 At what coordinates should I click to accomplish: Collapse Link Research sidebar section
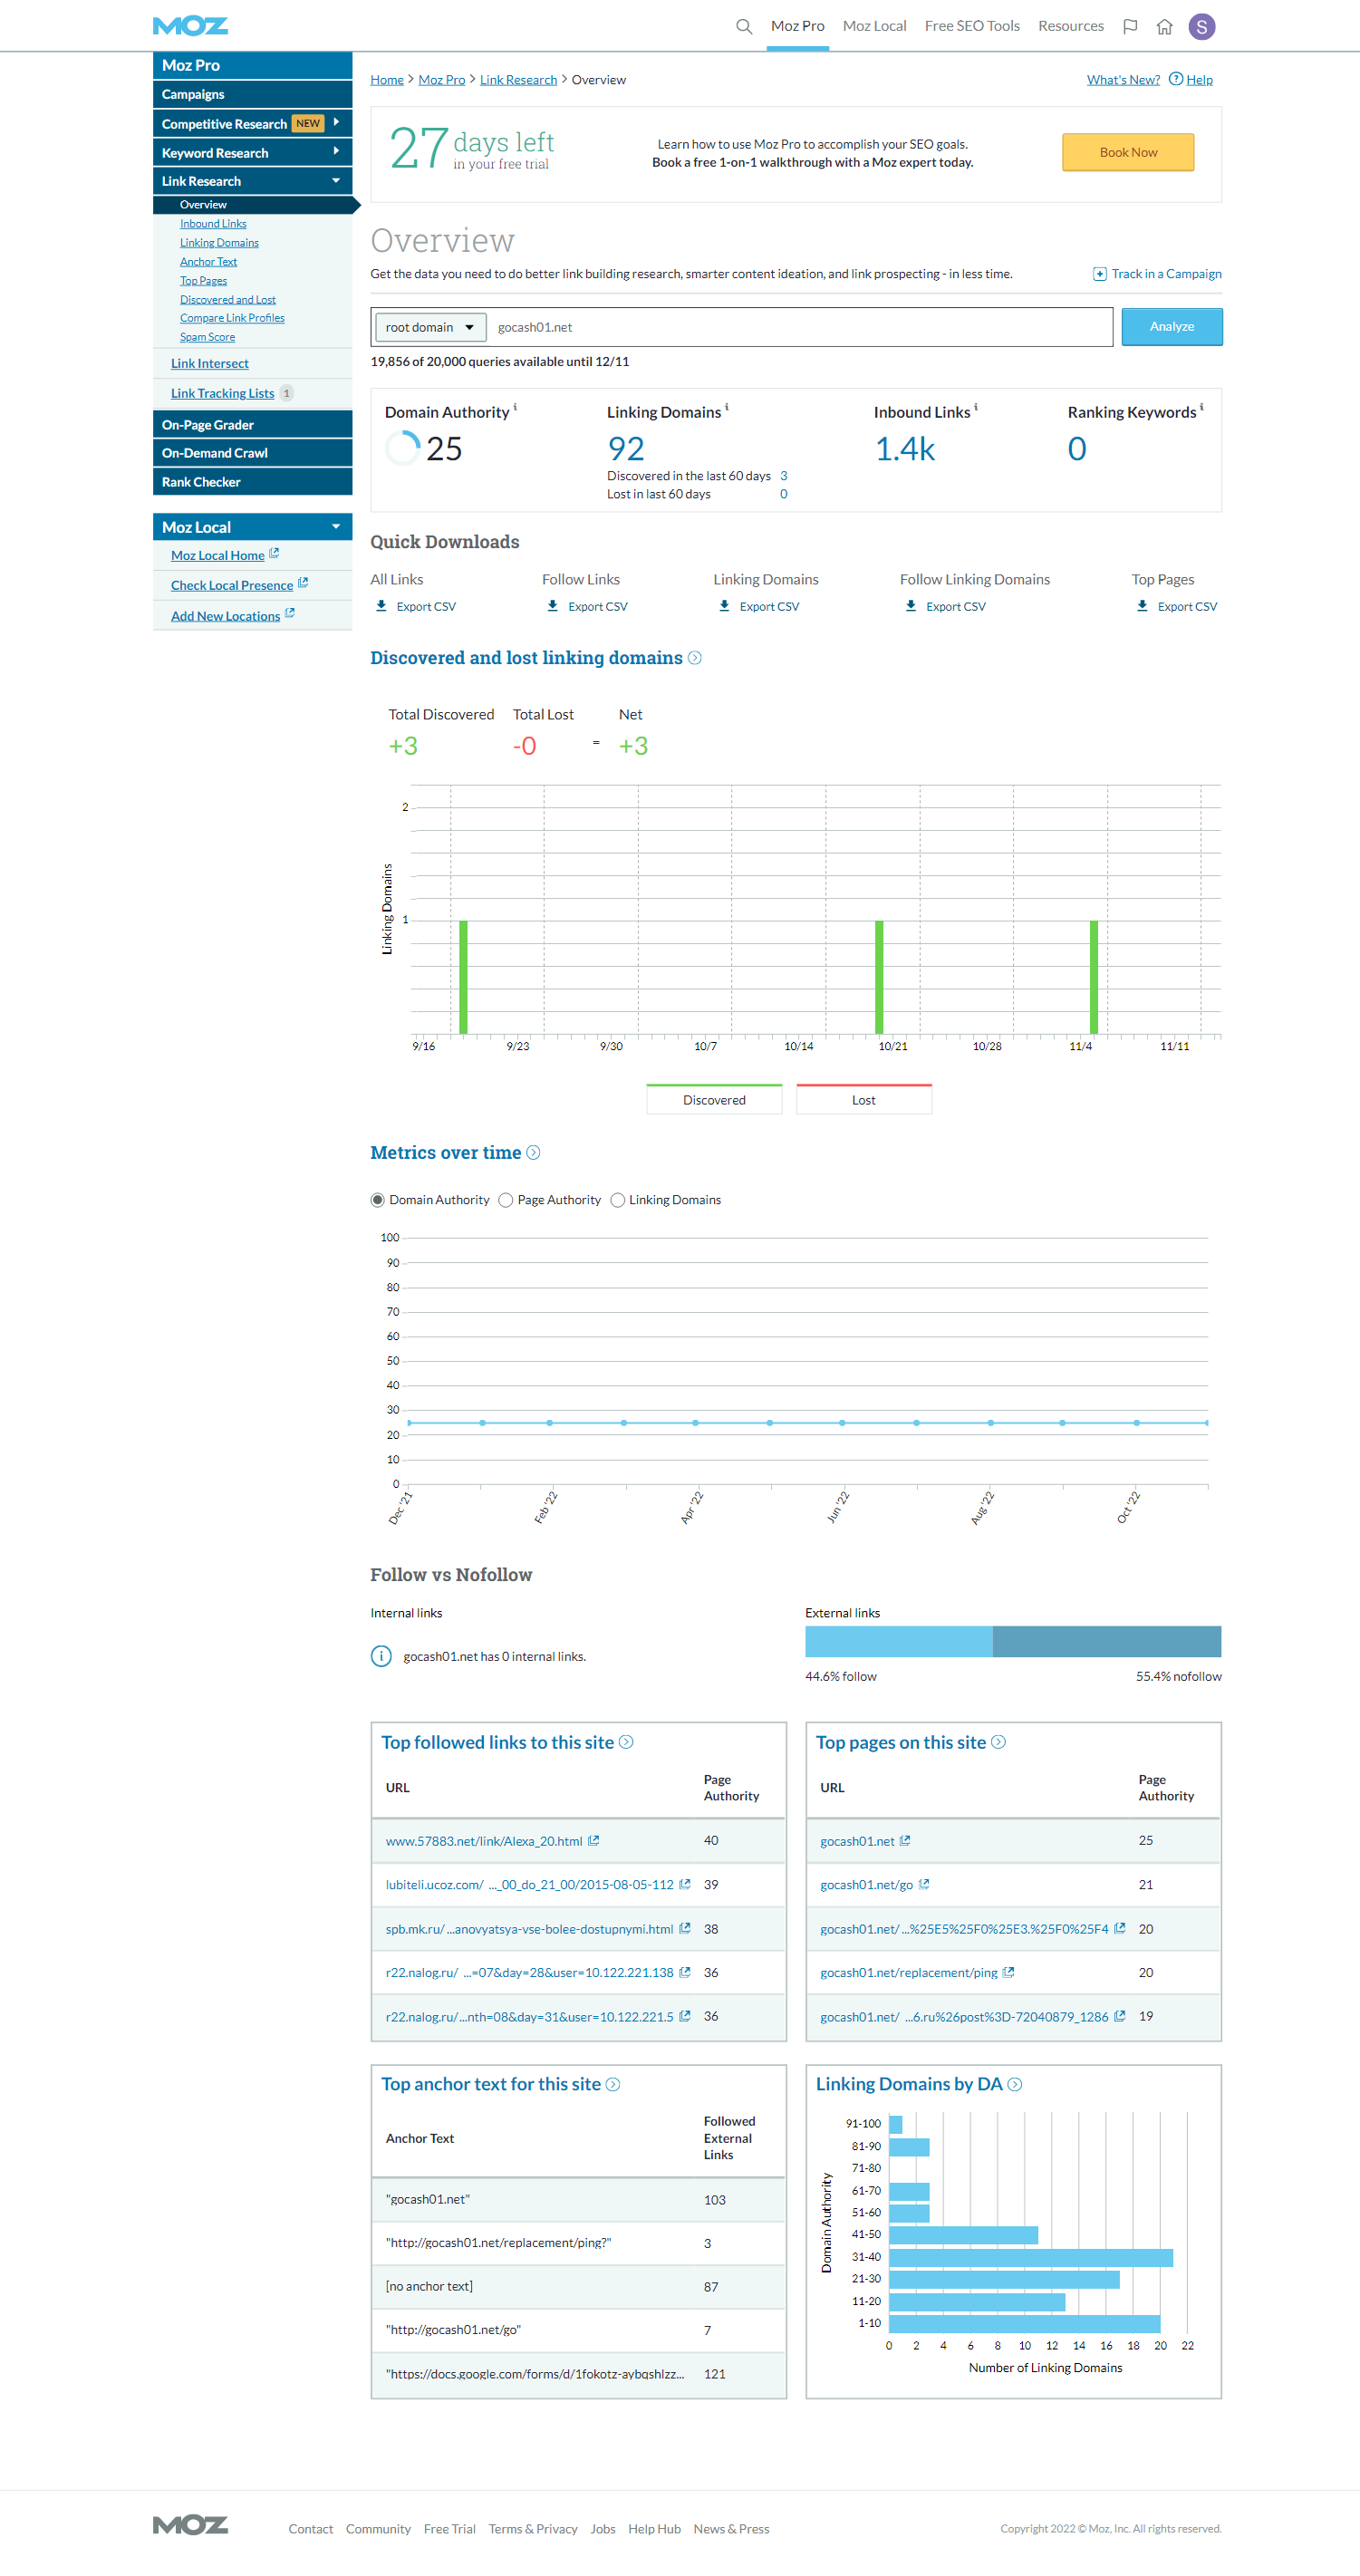tap(336, 181)
